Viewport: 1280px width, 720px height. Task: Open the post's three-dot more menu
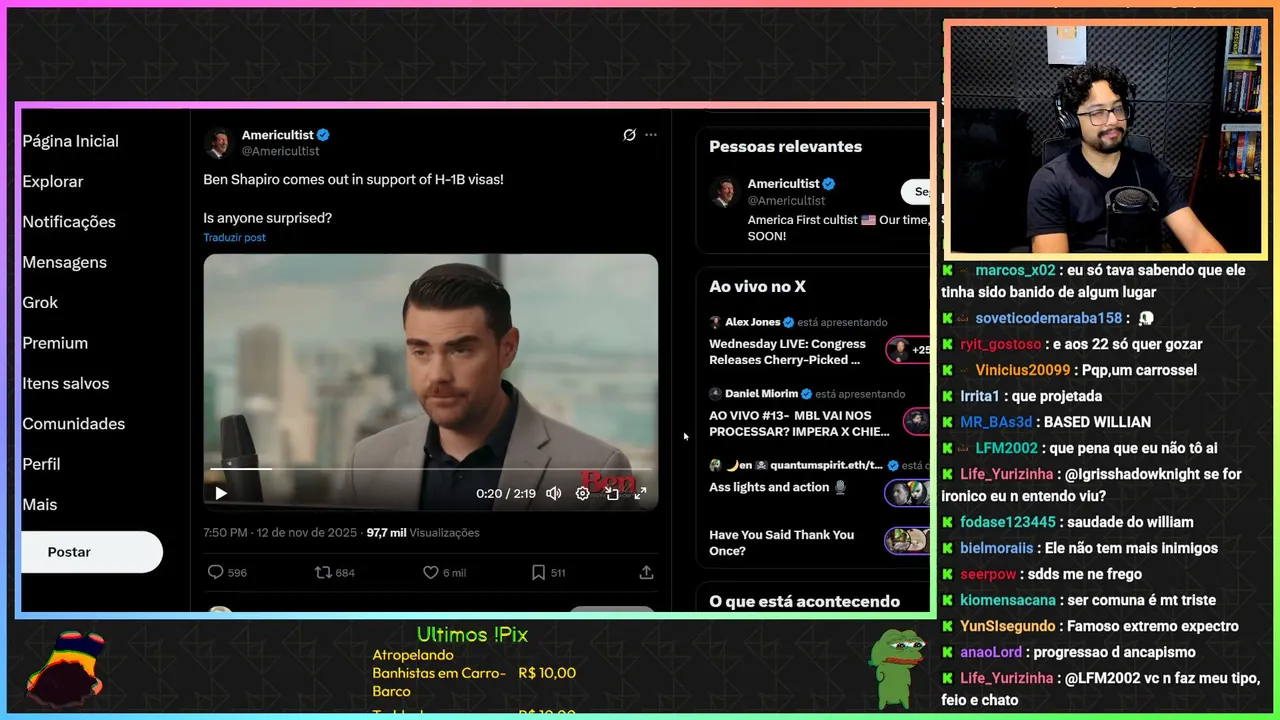[651, 135]
